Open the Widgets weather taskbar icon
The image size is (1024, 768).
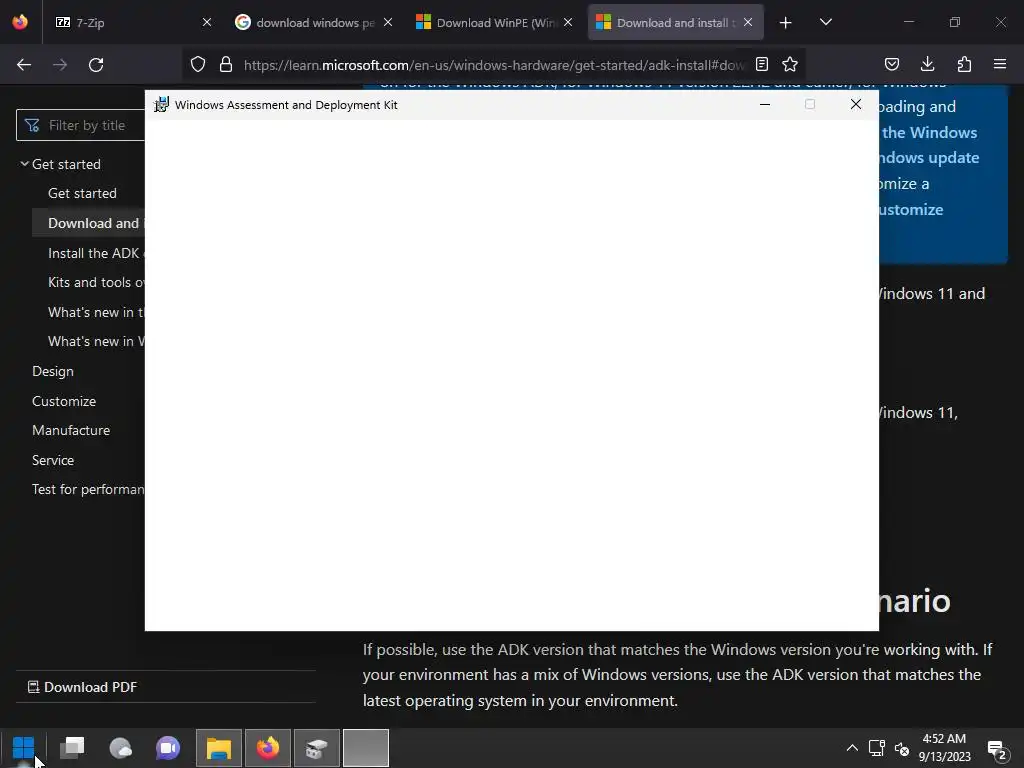point(121,748)
